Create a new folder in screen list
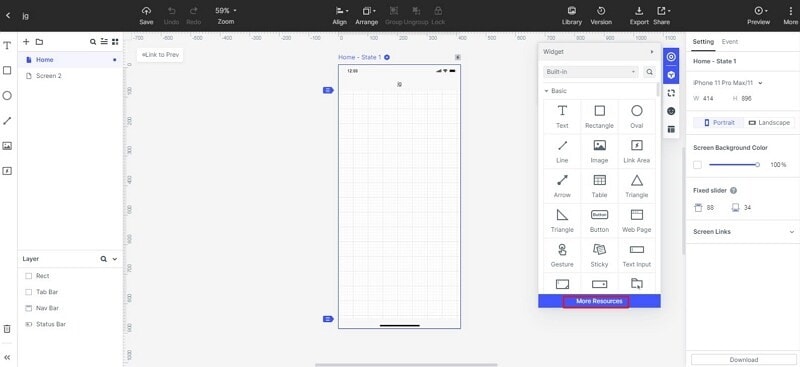The image size is (800, 367). coord(39,42)
